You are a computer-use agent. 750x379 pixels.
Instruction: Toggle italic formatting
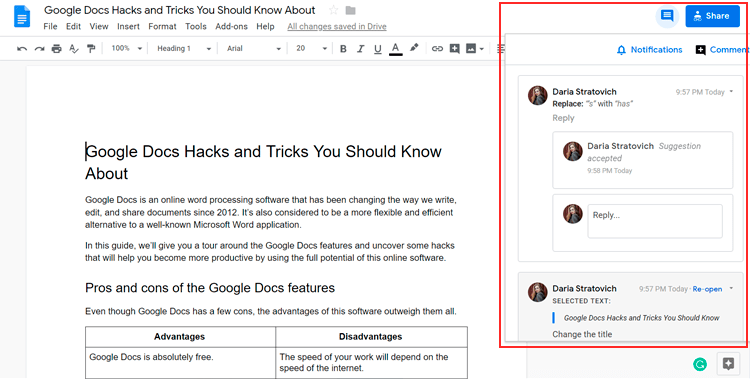pos(360,48)
